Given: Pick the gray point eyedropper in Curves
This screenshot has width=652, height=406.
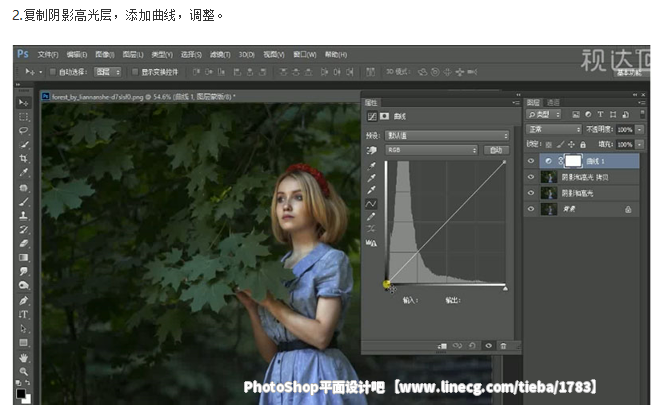Looking at the screenshot, I should point(371,178).
